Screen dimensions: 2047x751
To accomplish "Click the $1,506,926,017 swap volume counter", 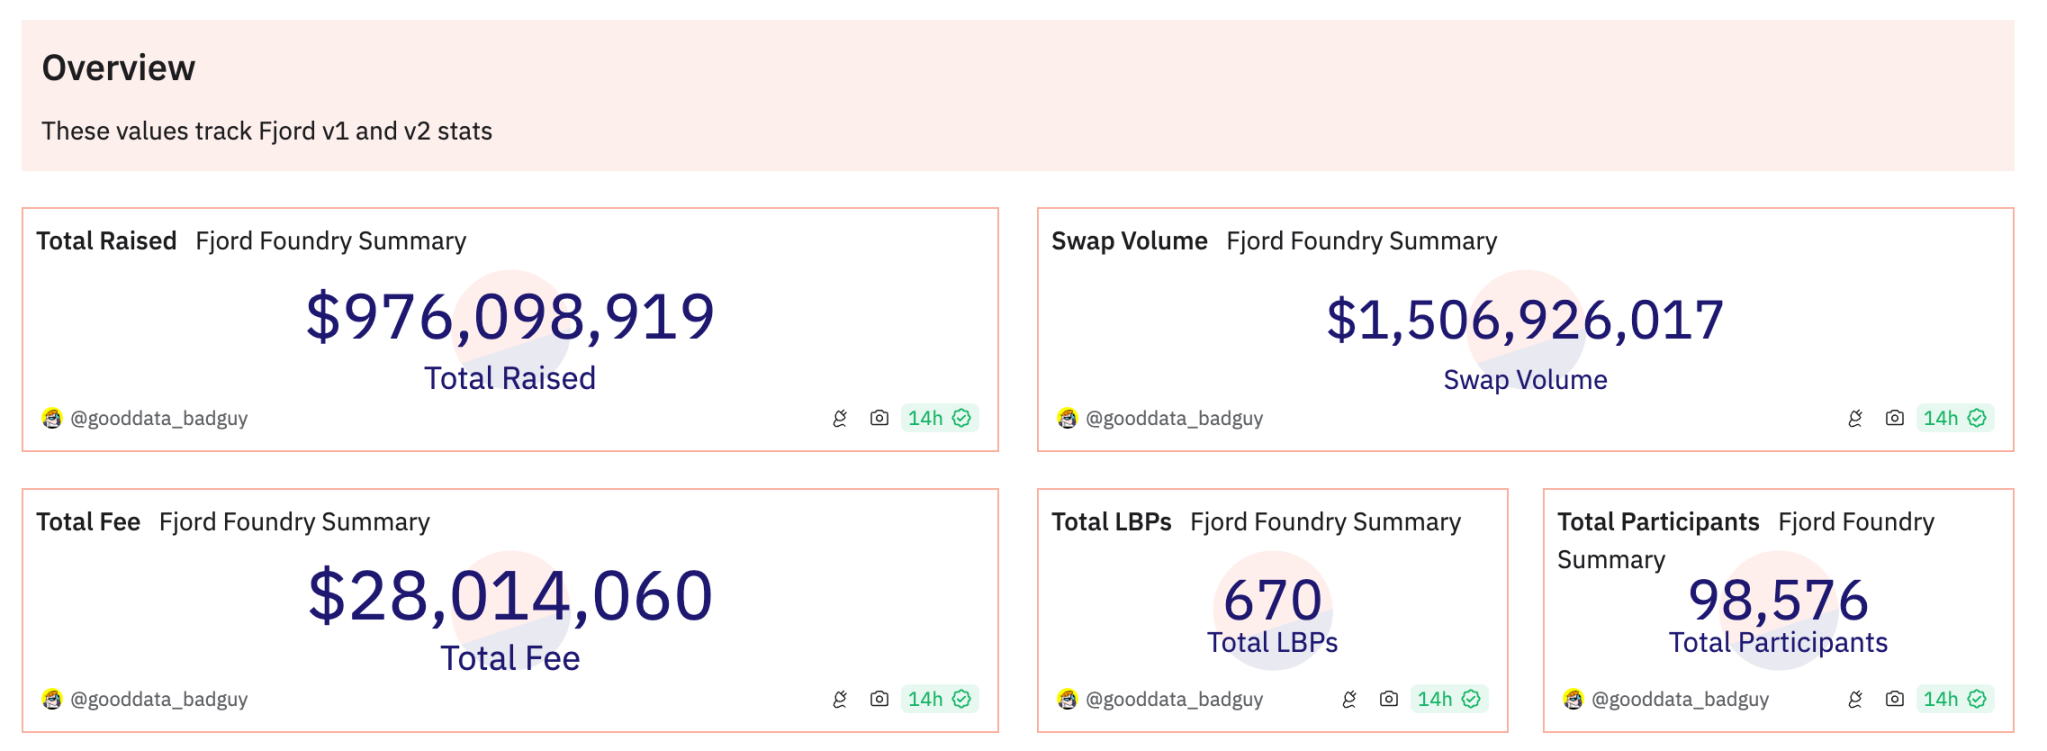I will pos(1525,320).
